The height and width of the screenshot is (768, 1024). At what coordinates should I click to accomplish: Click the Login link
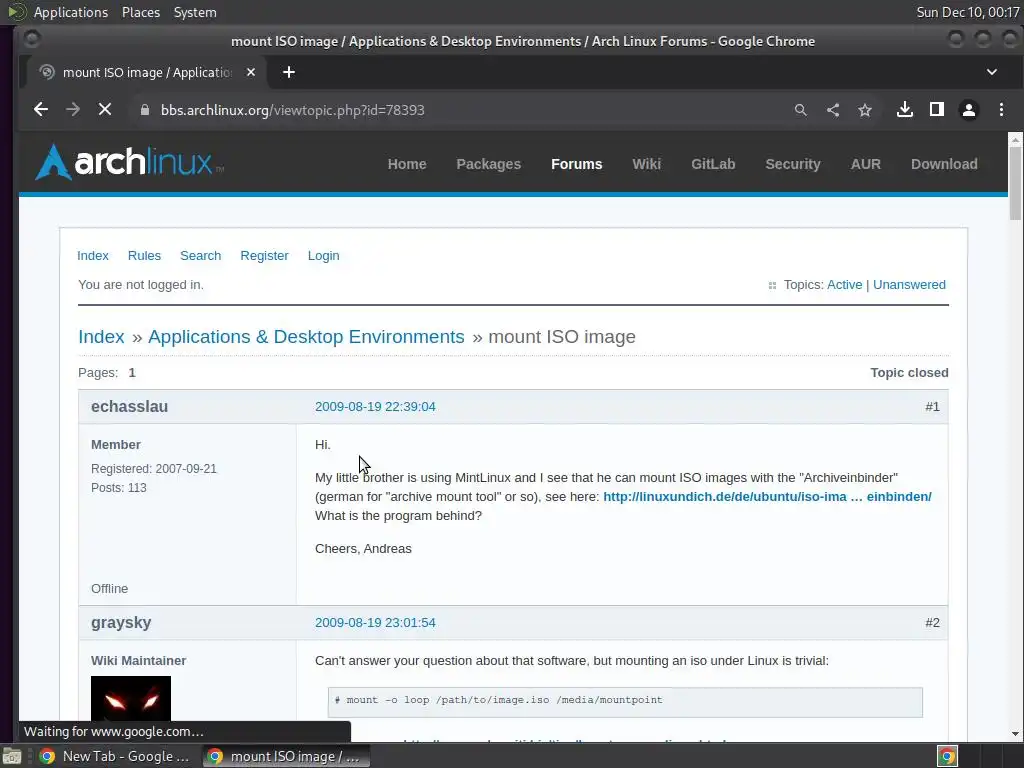(323, 255)
